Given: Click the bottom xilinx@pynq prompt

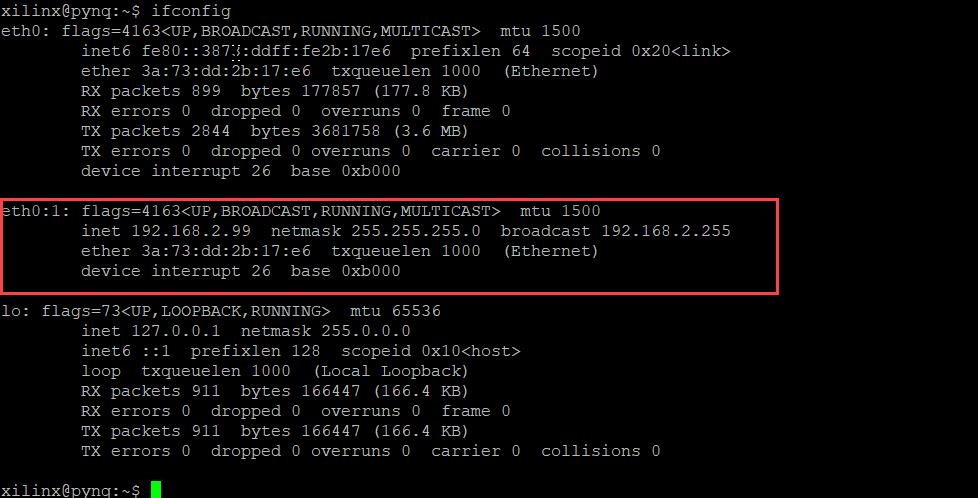Looking at the screenshot, I should point(70,490).
